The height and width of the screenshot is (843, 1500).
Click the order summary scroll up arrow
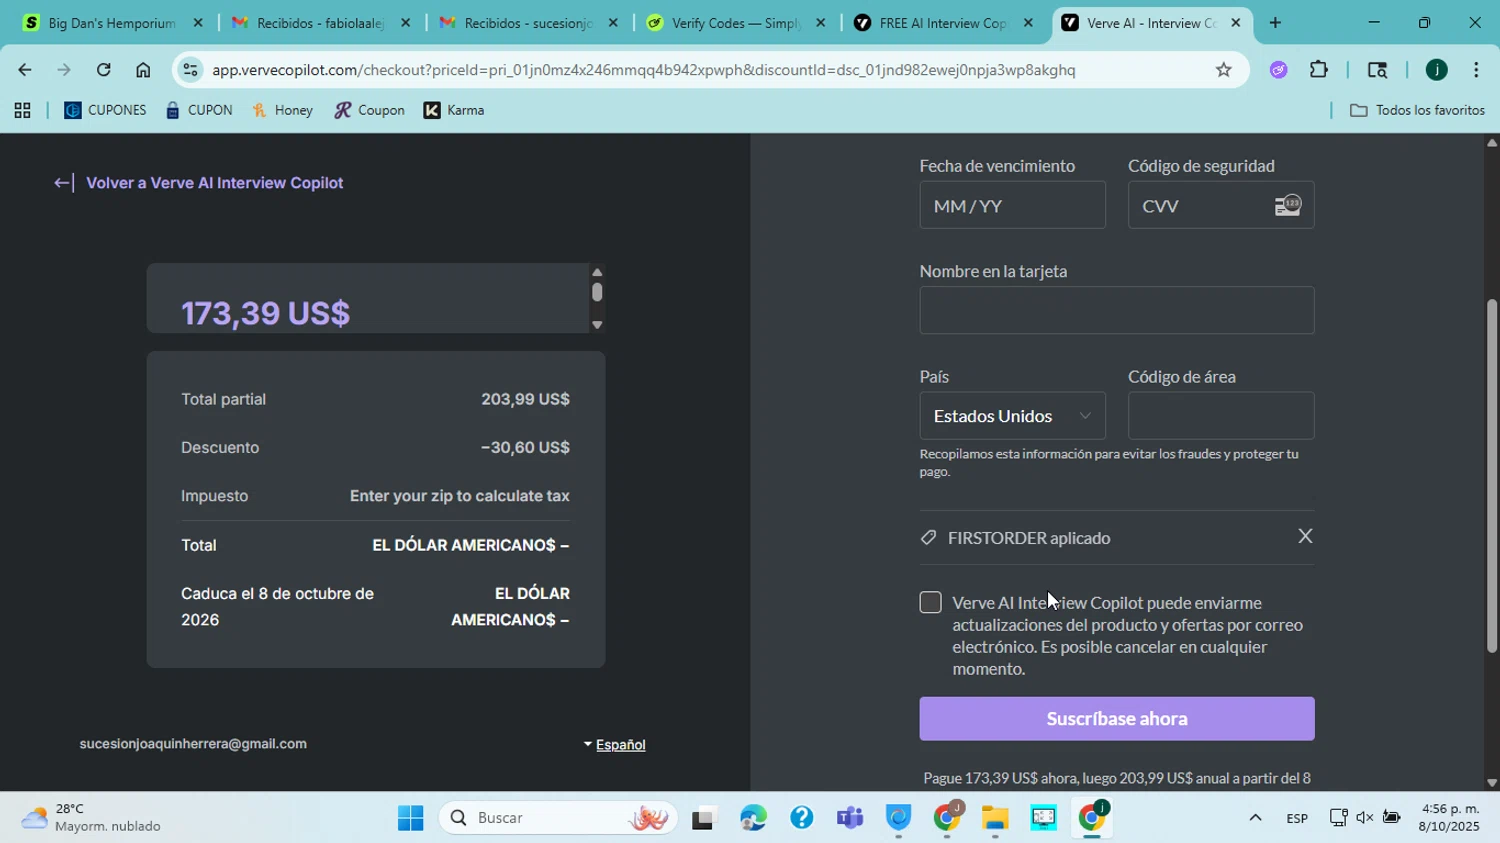(x=597, y=272)
